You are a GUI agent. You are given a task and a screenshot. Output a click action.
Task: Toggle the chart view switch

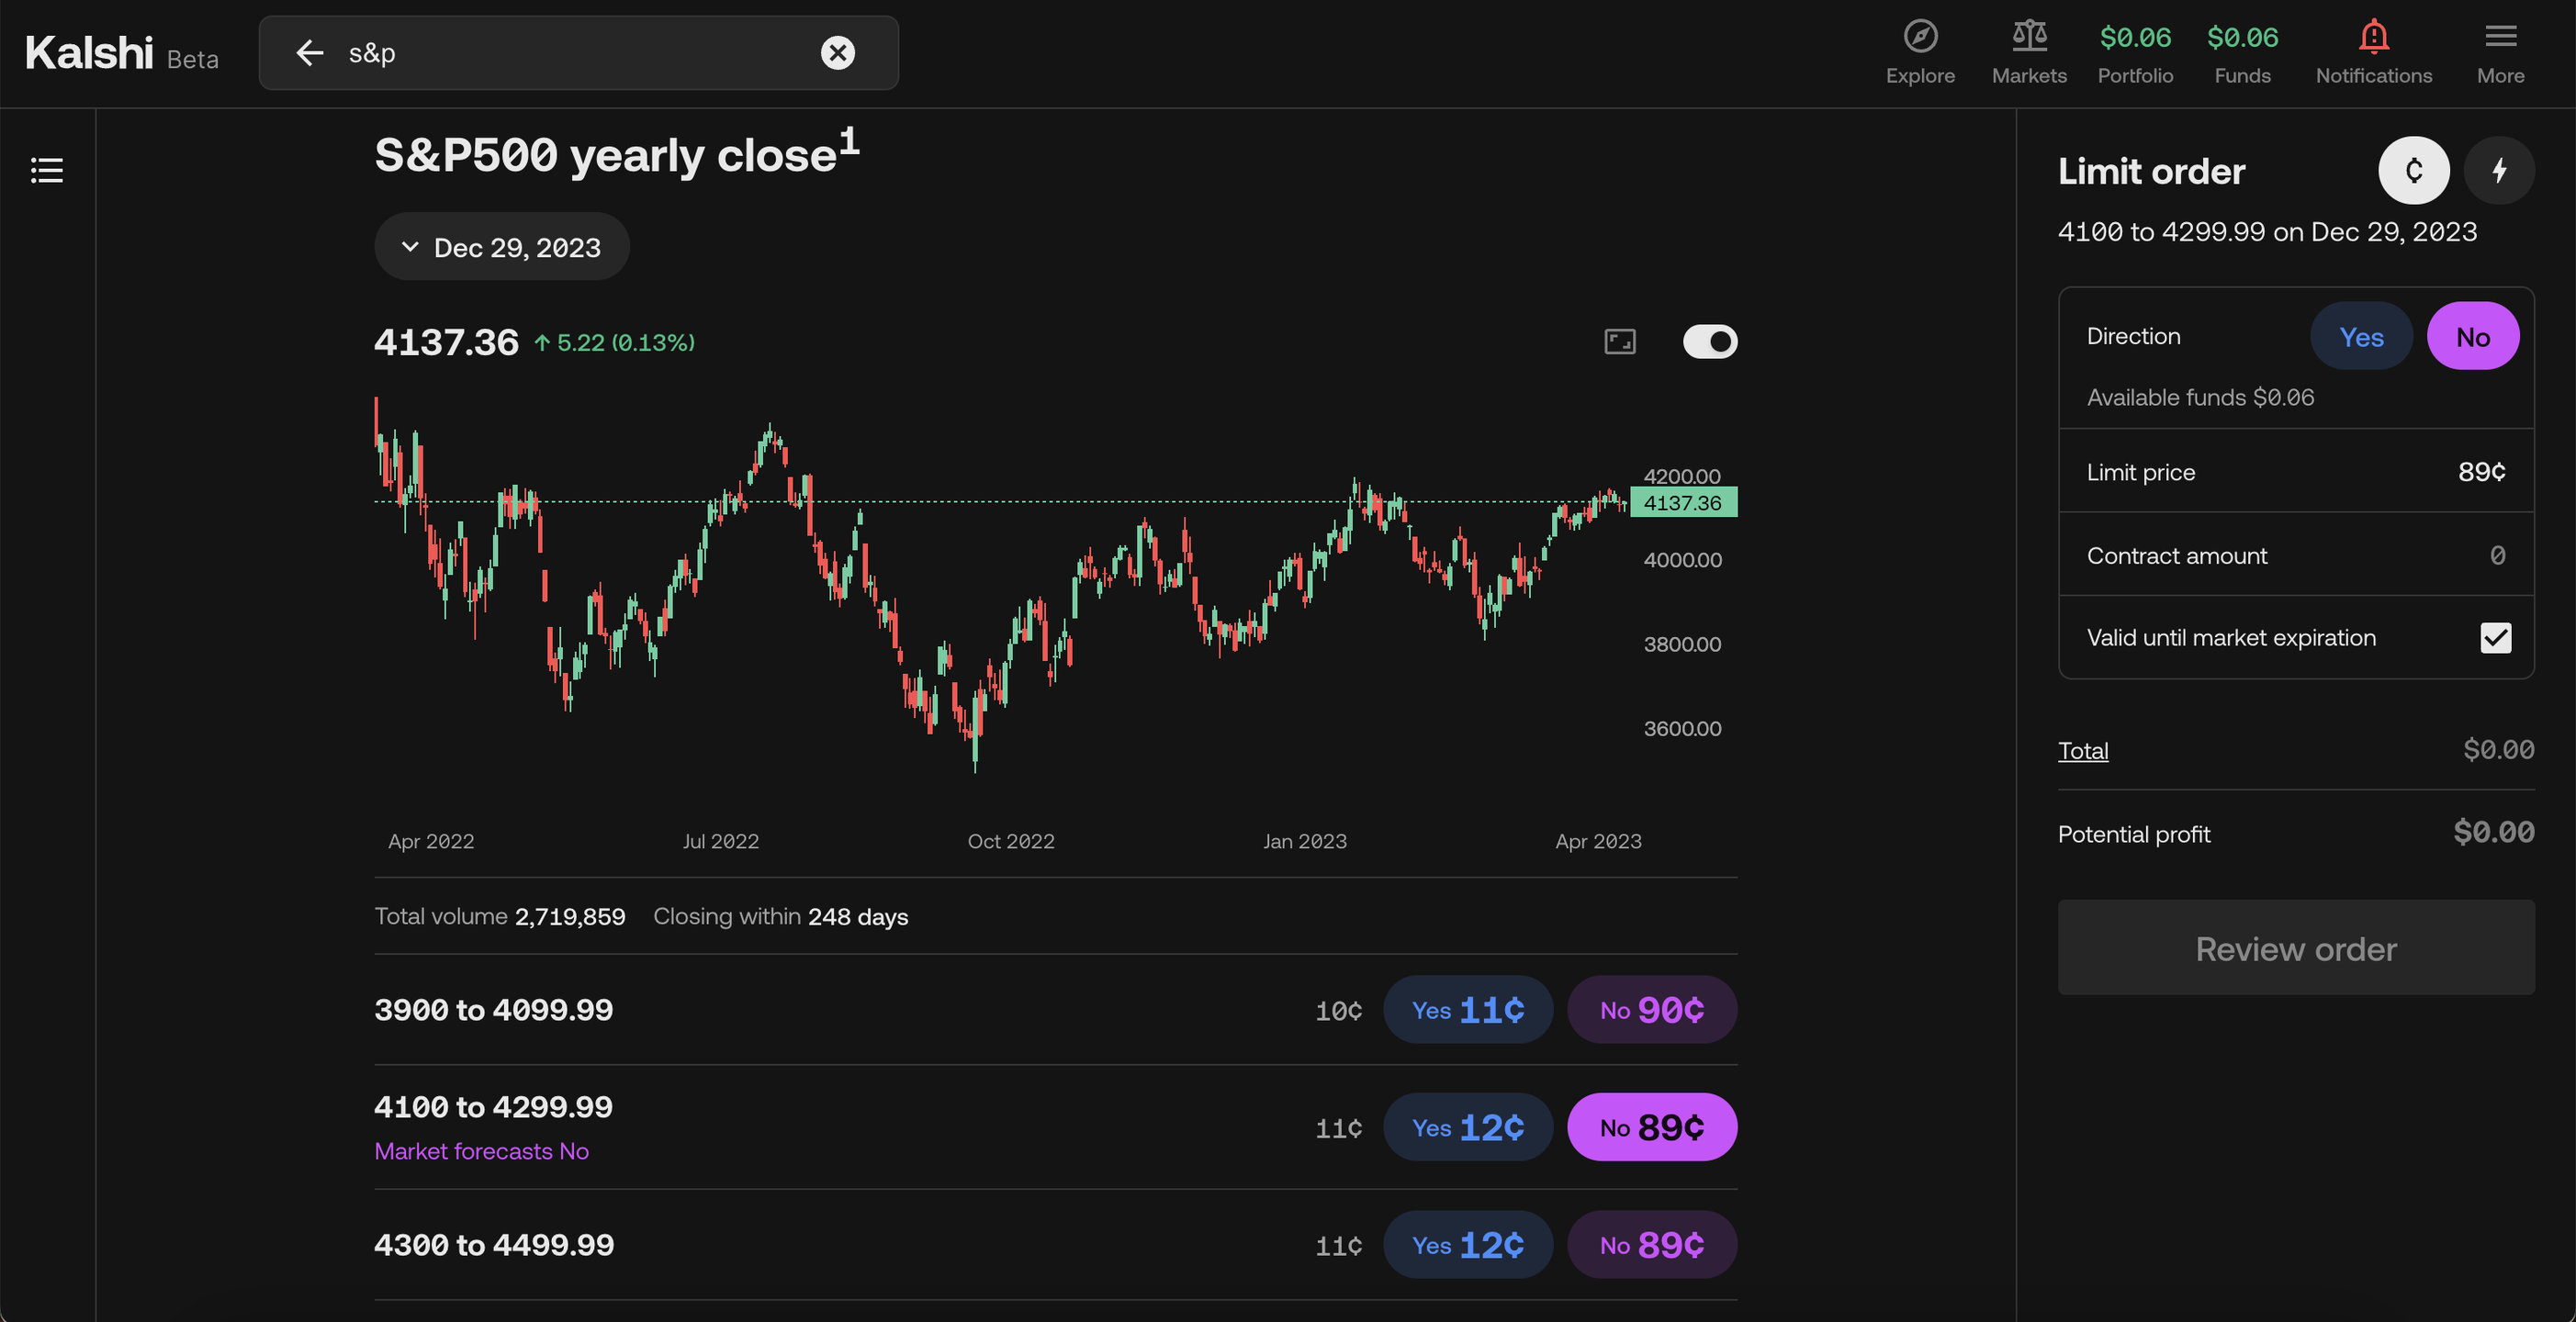click(1709, 342)
